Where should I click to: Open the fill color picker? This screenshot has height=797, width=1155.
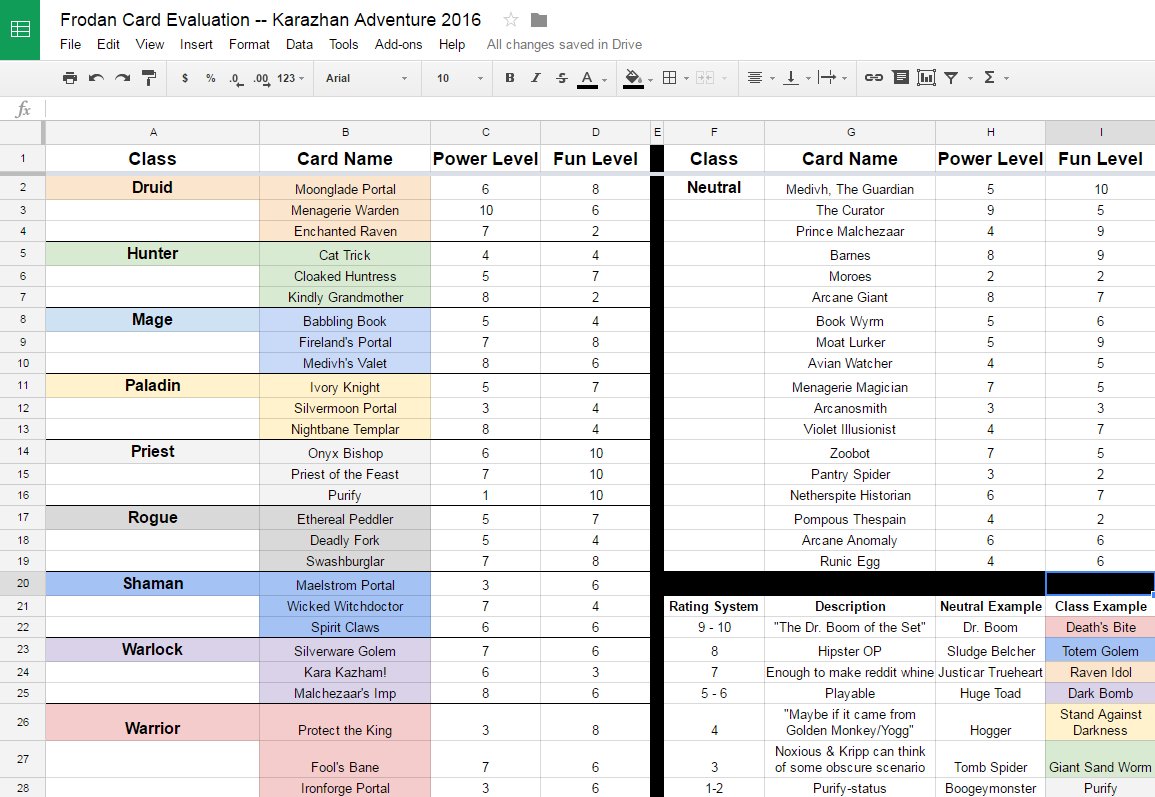coord(633,78)
